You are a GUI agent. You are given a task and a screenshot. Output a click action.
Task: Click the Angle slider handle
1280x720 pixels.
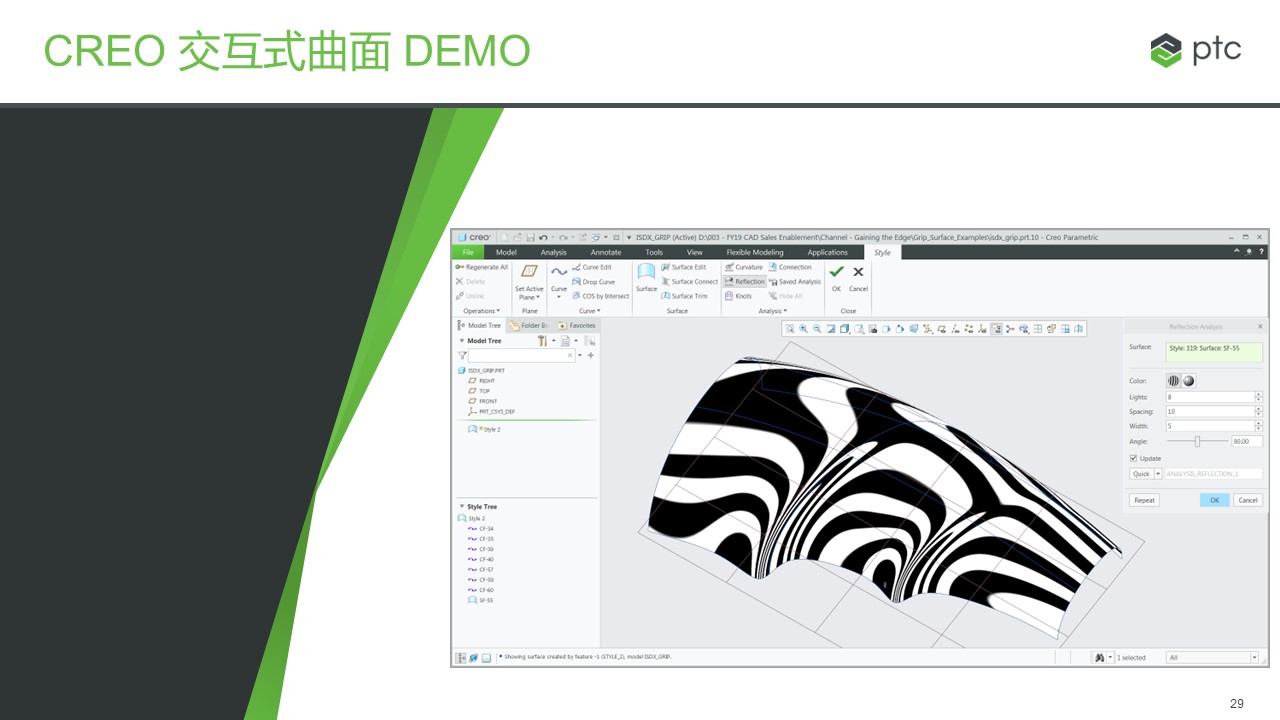(x=1197, y=441)
